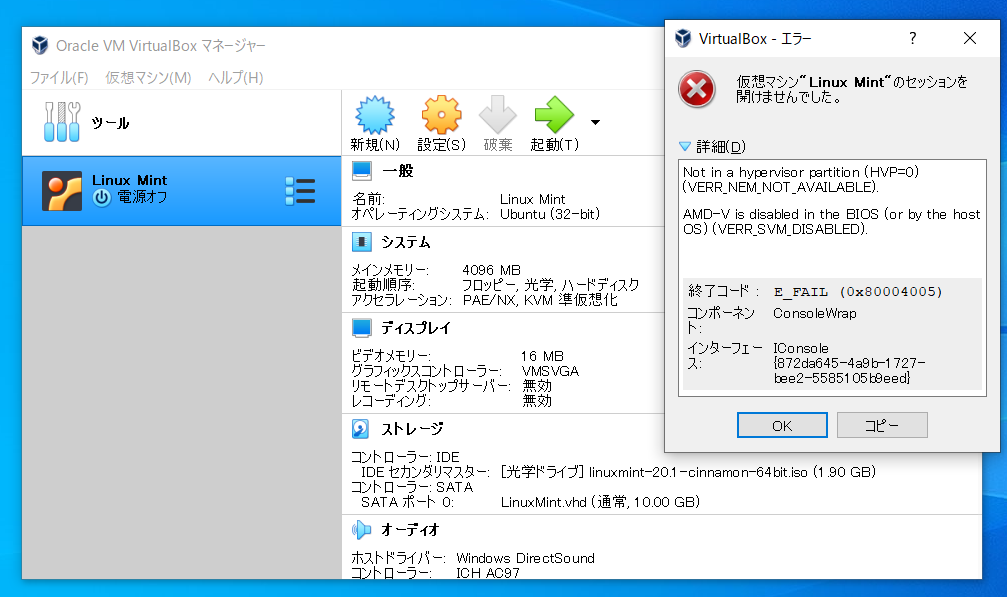Viewport: 1007px width, 597px height.
Task: Start the VM with green 起動 arrow
Action: click(x=554, y=115)
